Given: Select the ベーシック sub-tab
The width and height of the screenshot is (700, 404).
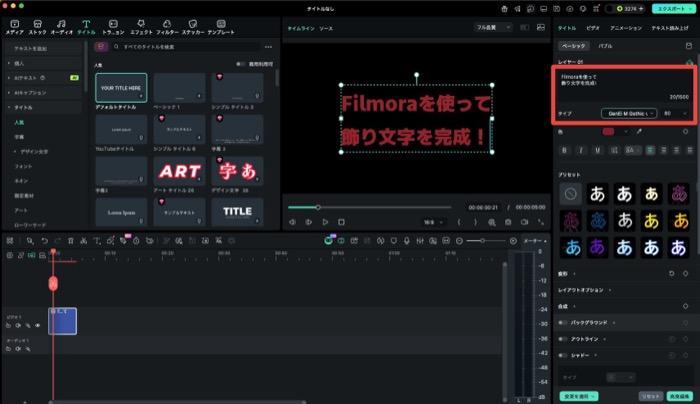Looking at the screenshot, I should coord(574,46).
